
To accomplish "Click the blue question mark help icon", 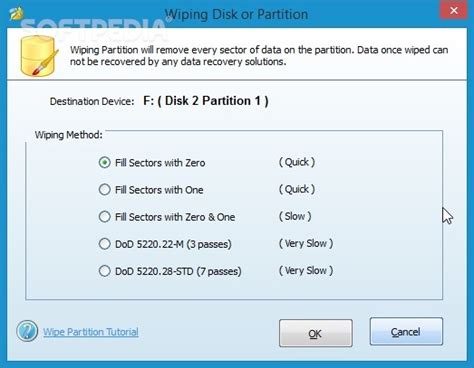I will 27,331.
